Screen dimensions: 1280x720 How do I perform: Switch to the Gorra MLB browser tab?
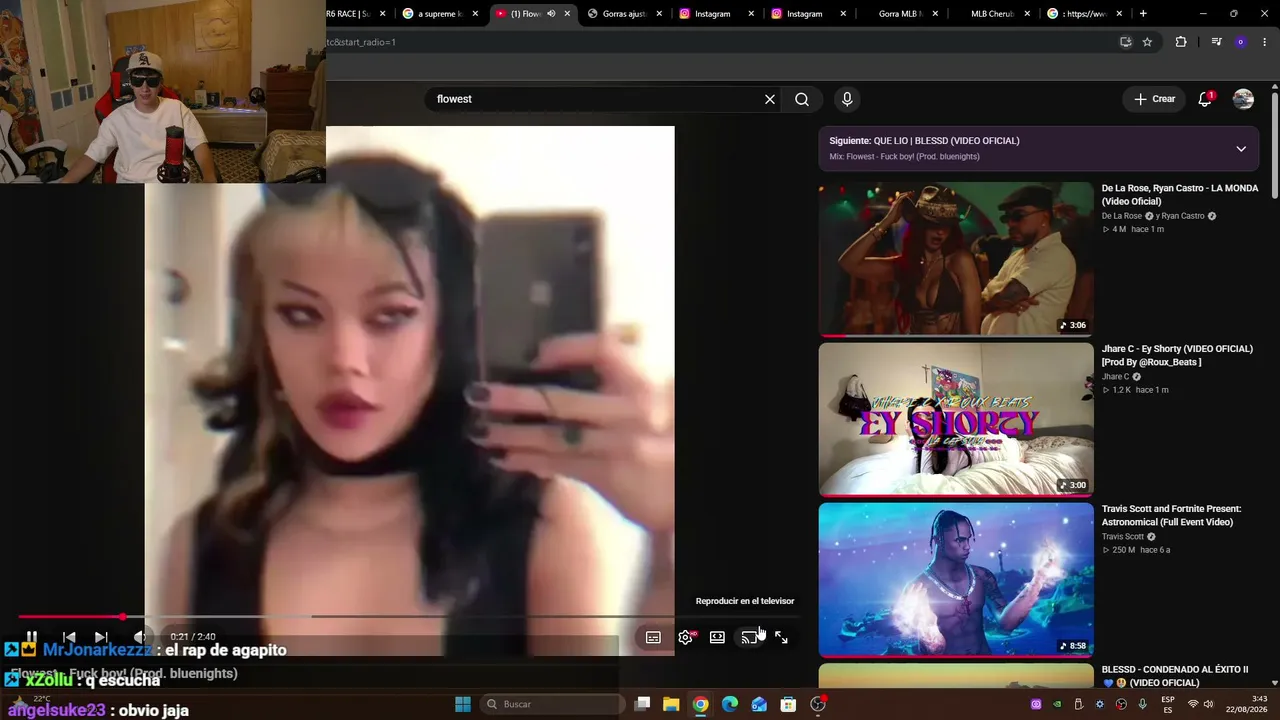(x=898, y=14)
